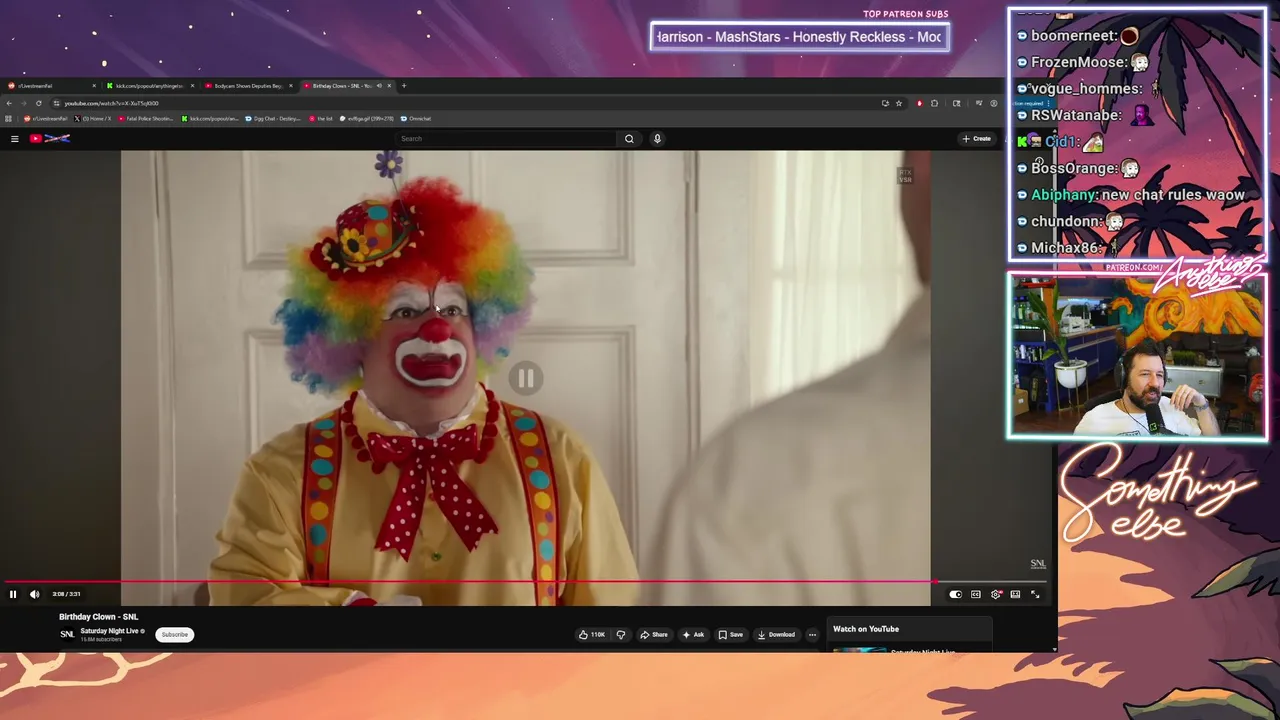This screenshot has width=1280, height=720.
Task: Open the apps grid in the bookmarks bar
Action: tap(8, 119)
